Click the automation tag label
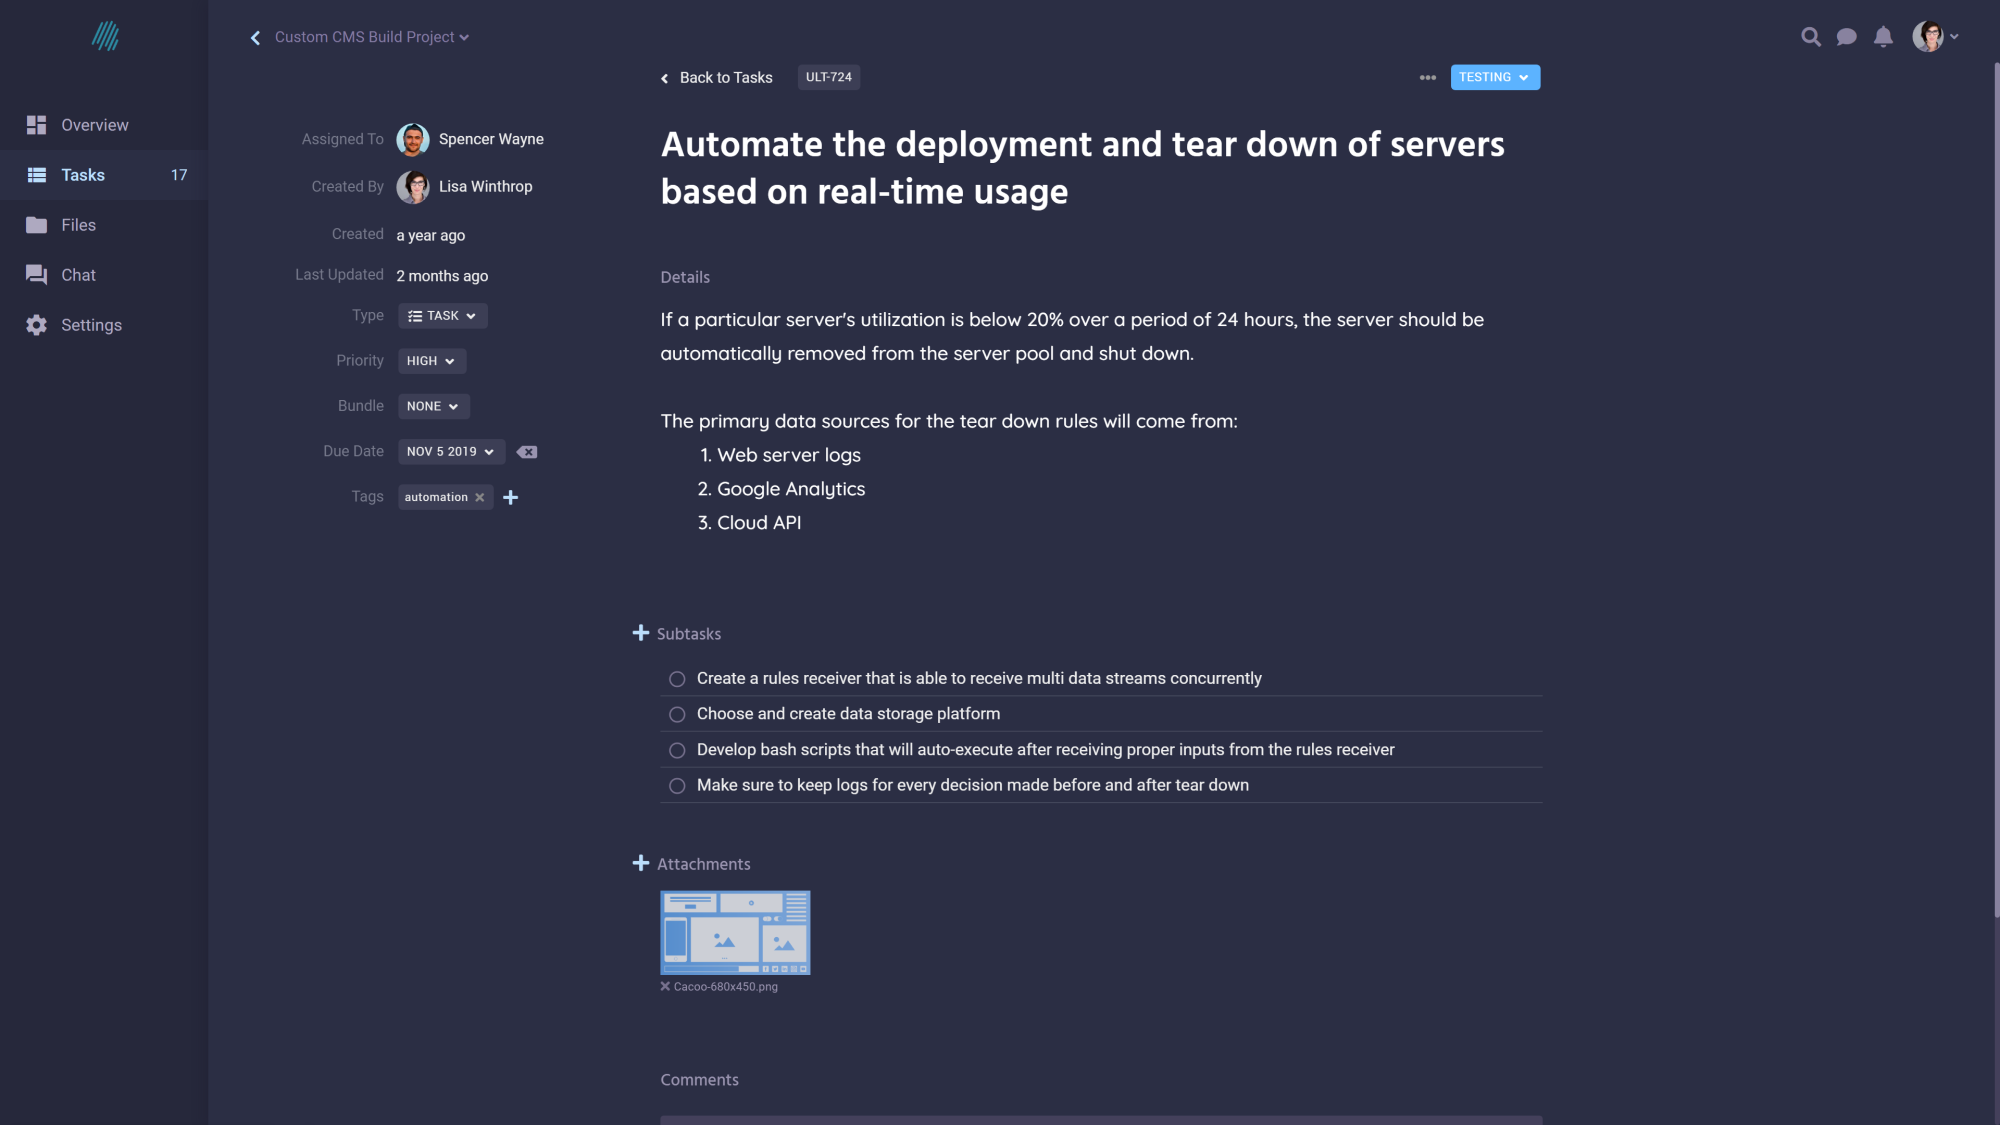Image resolution: width=2000 pixels, height=1125 pixels. [436, 497]
